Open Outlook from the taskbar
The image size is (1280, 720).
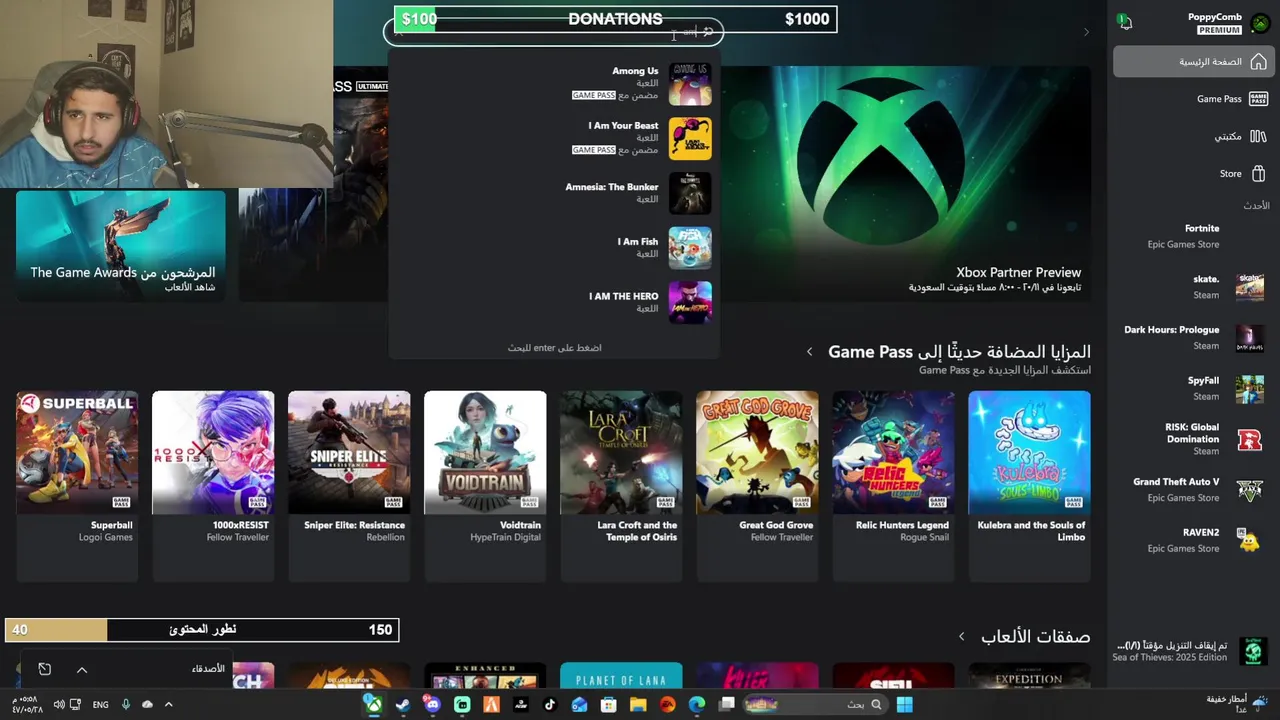pyautogui.click(x=579, y=705)
